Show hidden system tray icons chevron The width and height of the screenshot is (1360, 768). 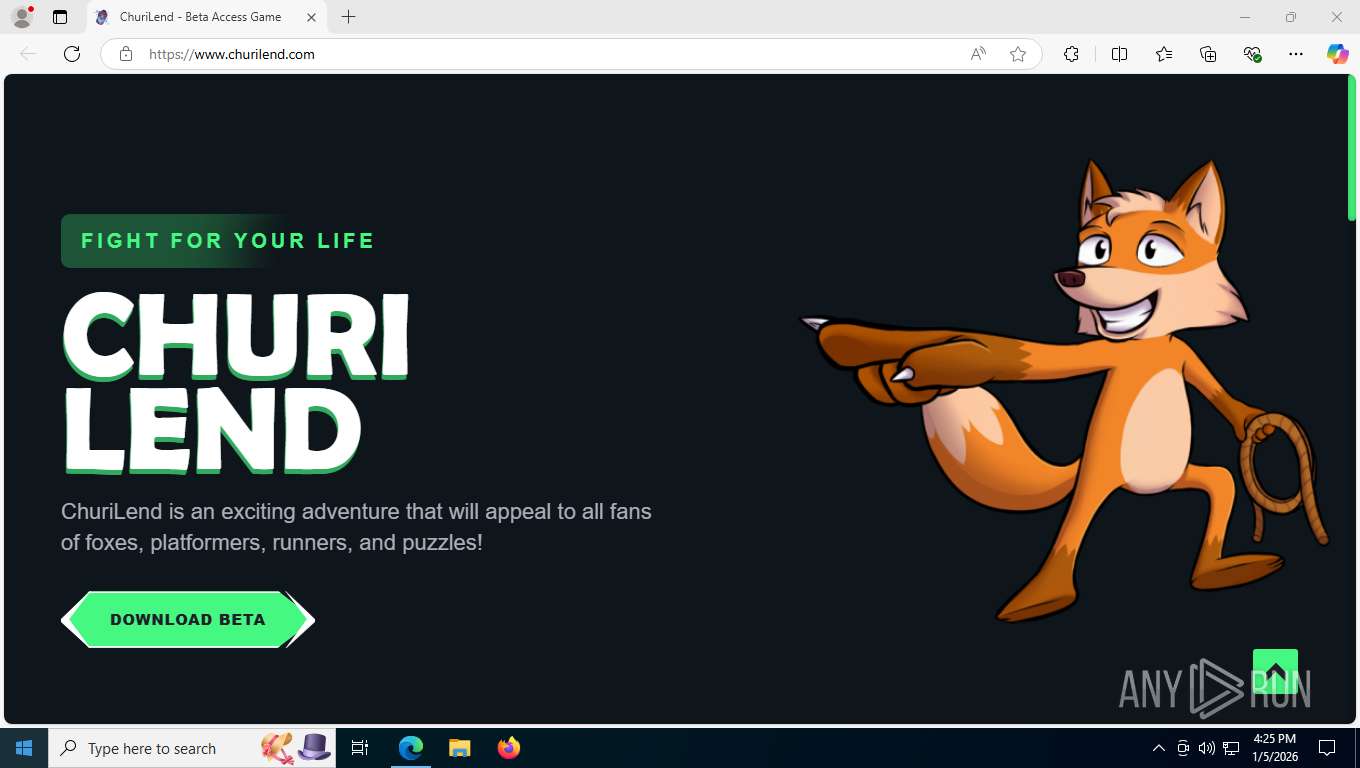[x=1158, y=748]
